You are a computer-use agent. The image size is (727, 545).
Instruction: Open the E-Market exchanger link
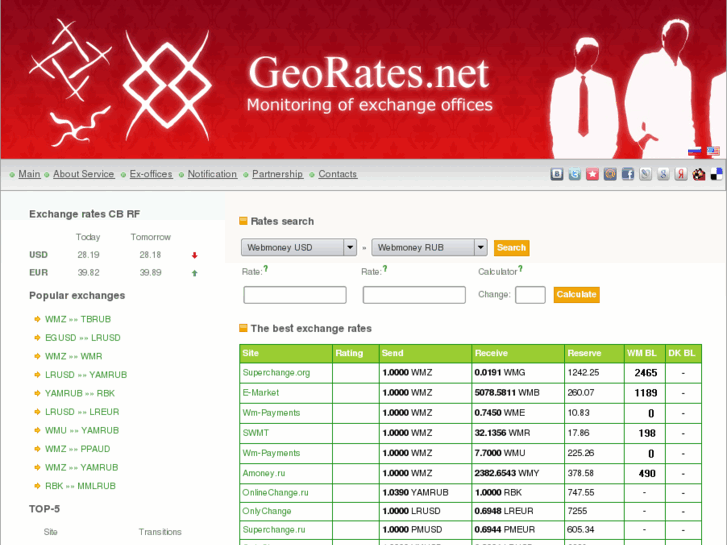261,392
